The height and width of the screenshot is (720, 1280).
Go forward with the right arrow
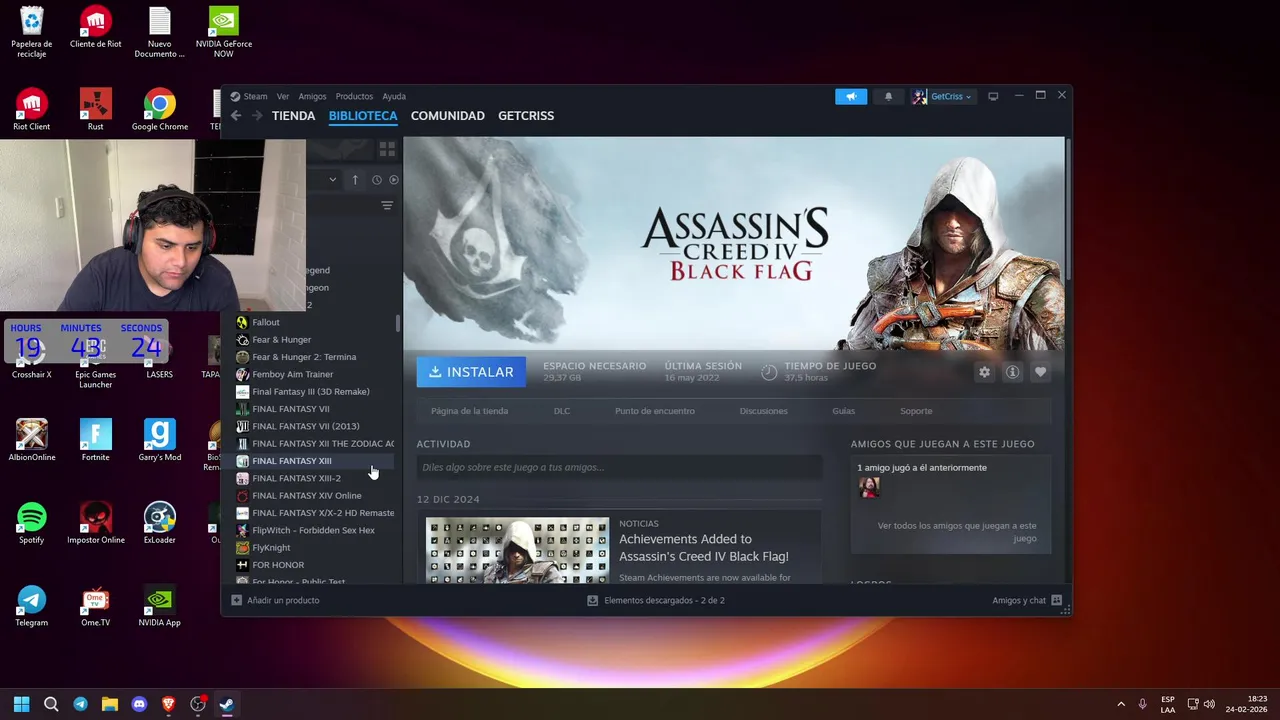click(257, 116)
